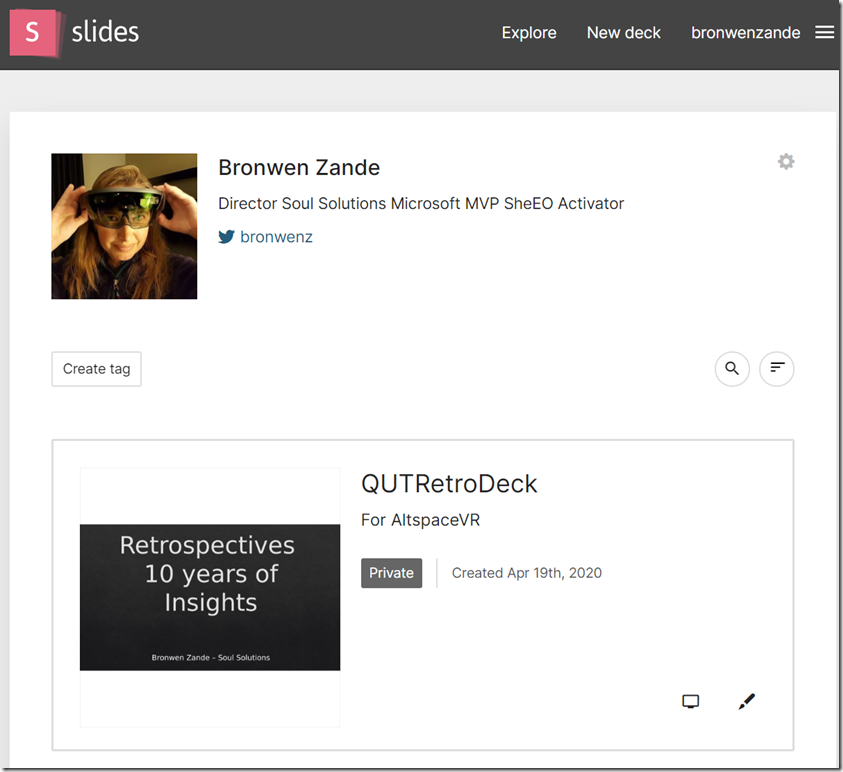Image resolution: width=843 pixels, height=772 pixels.
Task: Open the bronwenz Twitter link
Action: [276, 237]
